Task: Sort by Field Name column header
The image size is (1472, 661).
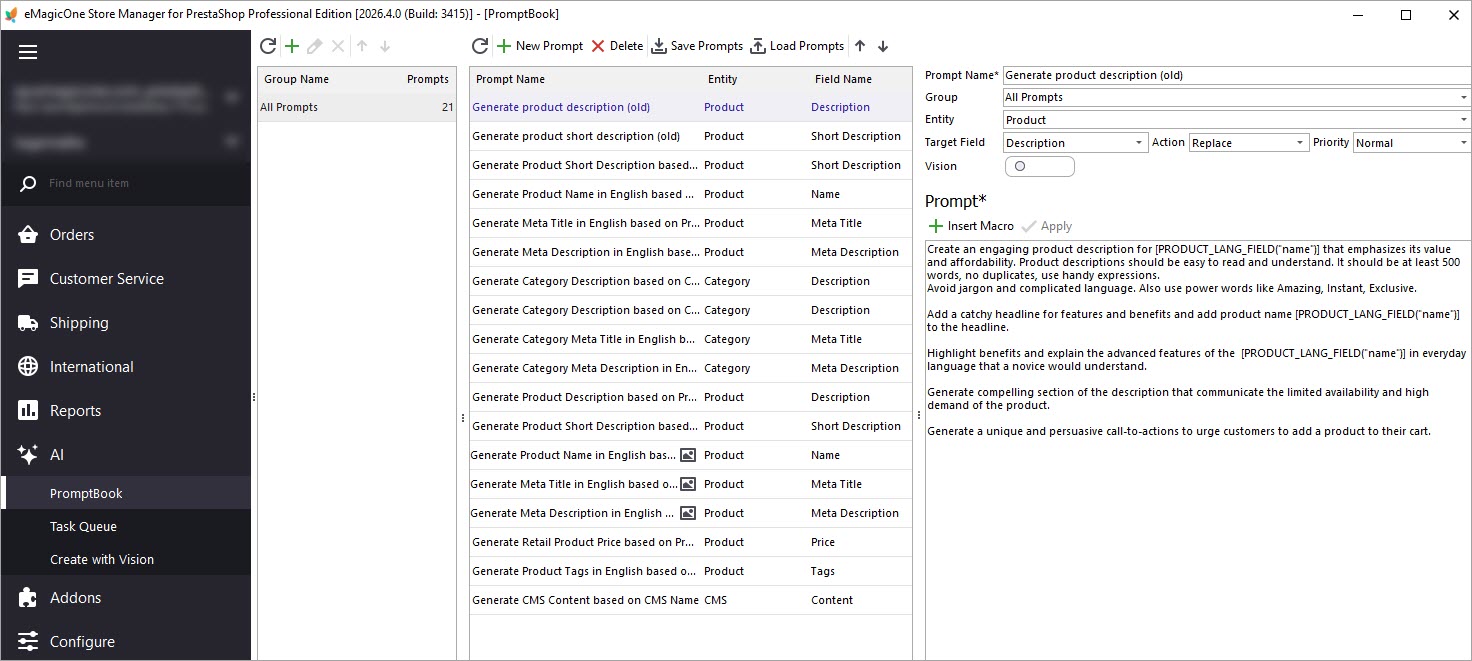Action: coord(859,79)
